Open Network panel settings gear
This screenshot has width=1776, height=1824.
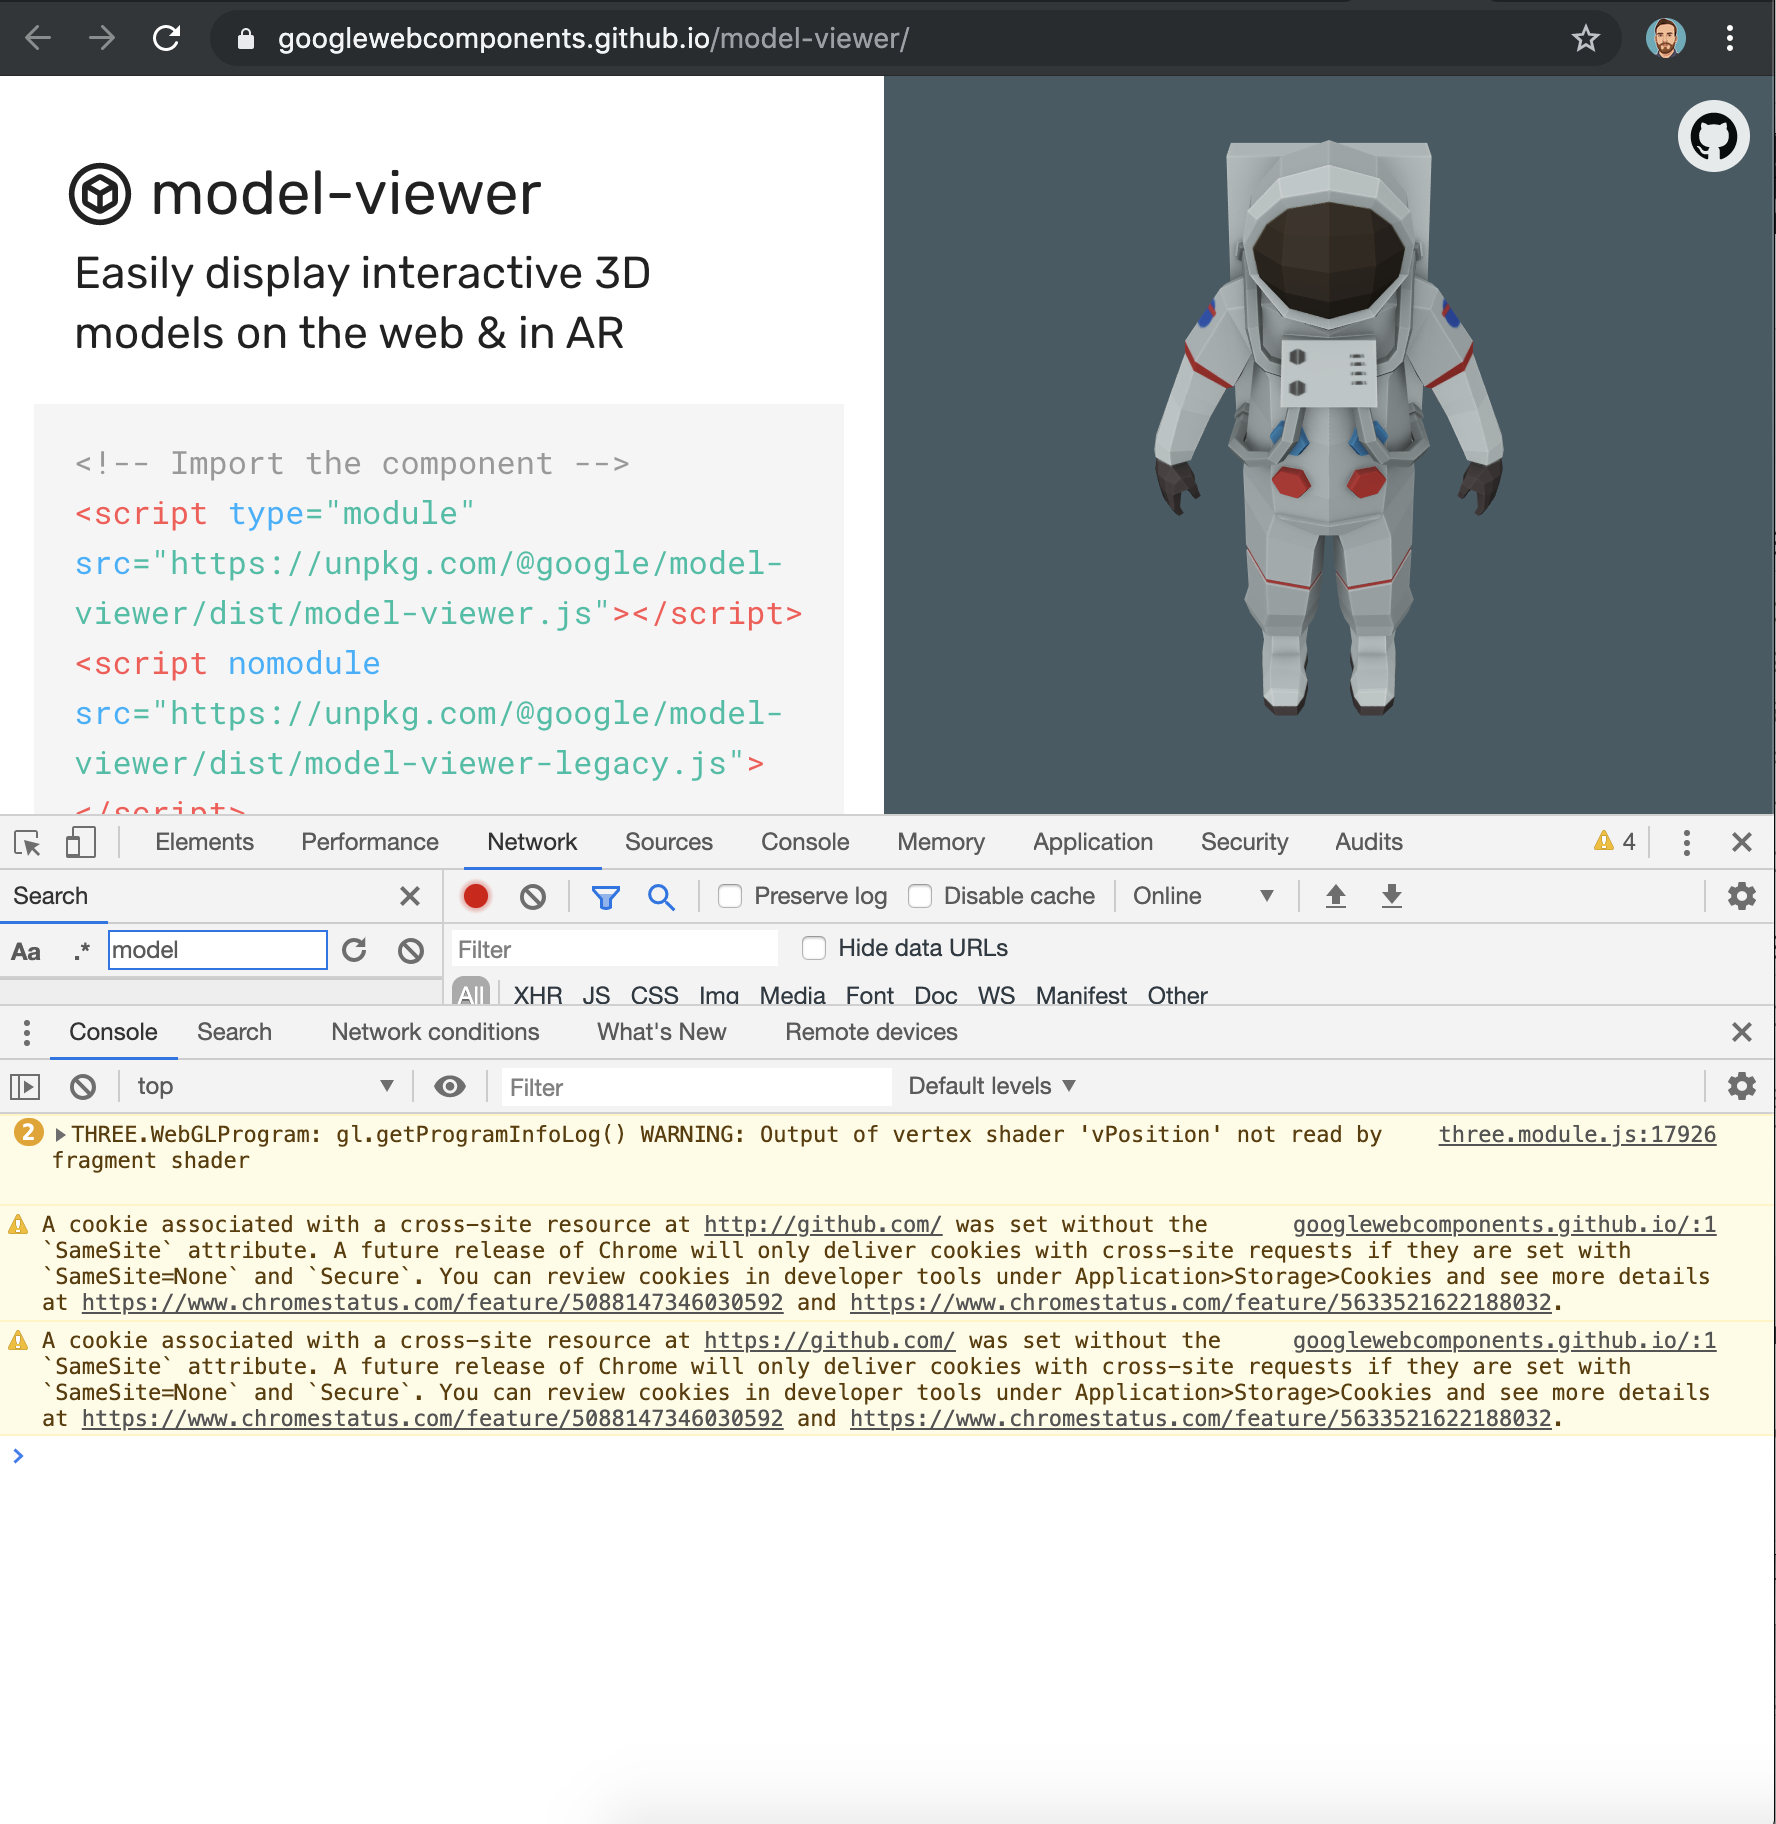(1742, 896)
